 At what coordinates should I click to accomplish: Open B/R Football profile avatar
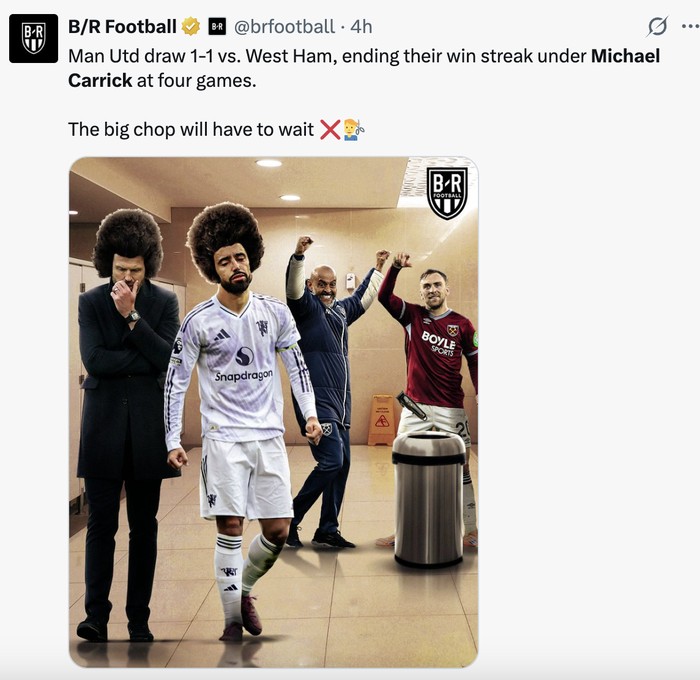pyautogui.click(x=33, y=38)
